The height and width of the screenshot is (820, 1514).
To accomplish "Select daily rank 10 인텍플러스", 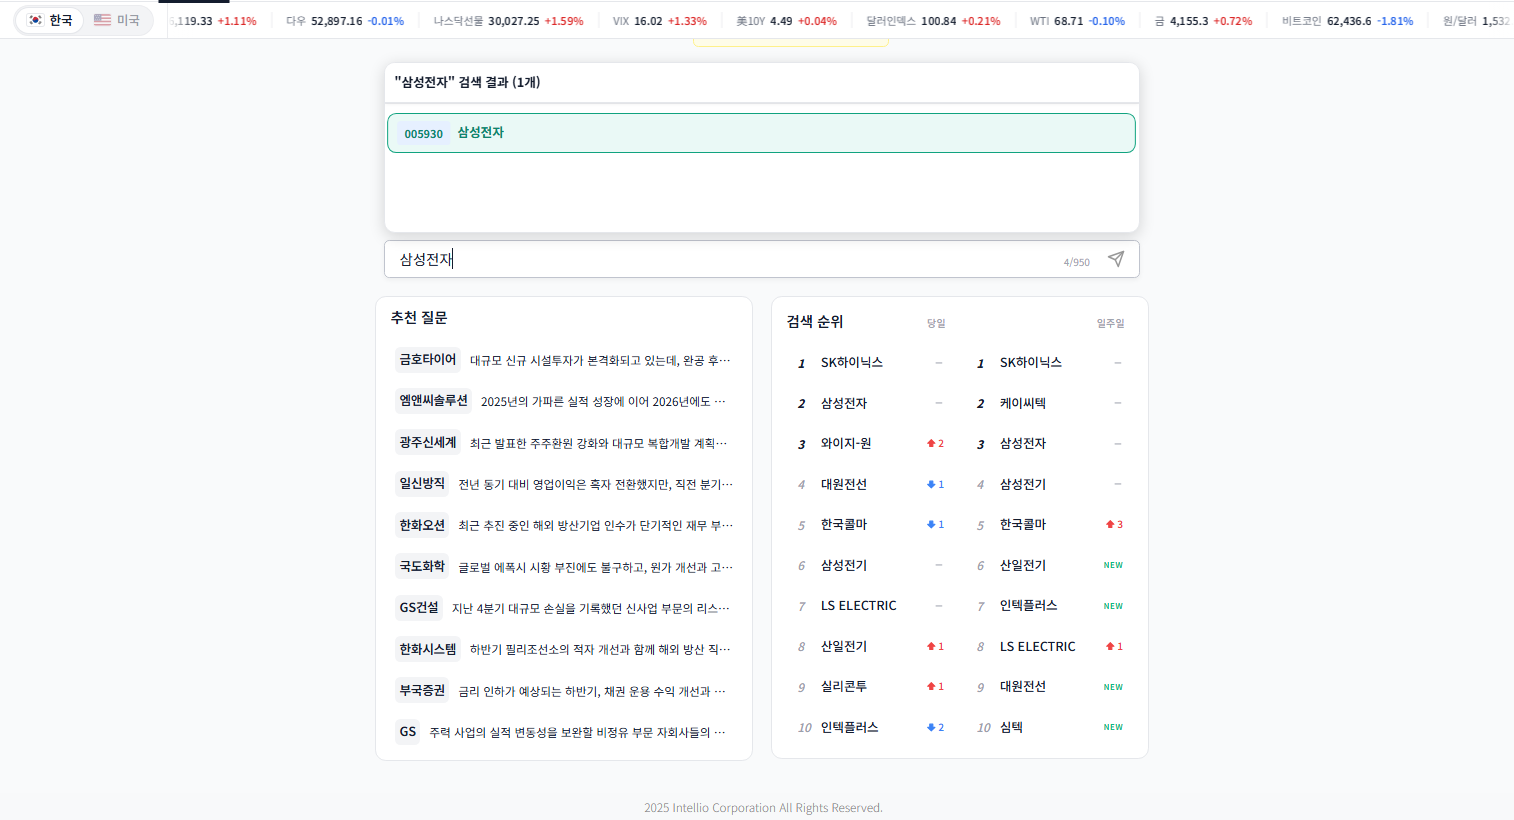I will (x=870, y=727).
